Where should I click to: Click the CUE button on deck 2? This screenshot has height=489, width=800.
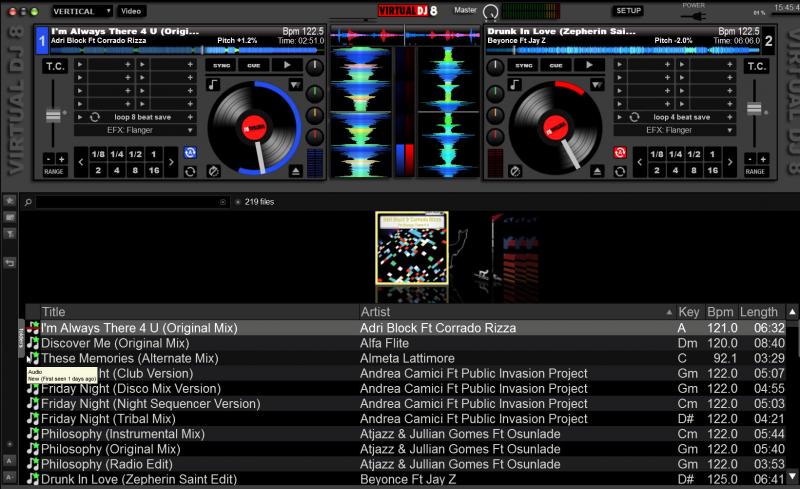coord(556,65)
